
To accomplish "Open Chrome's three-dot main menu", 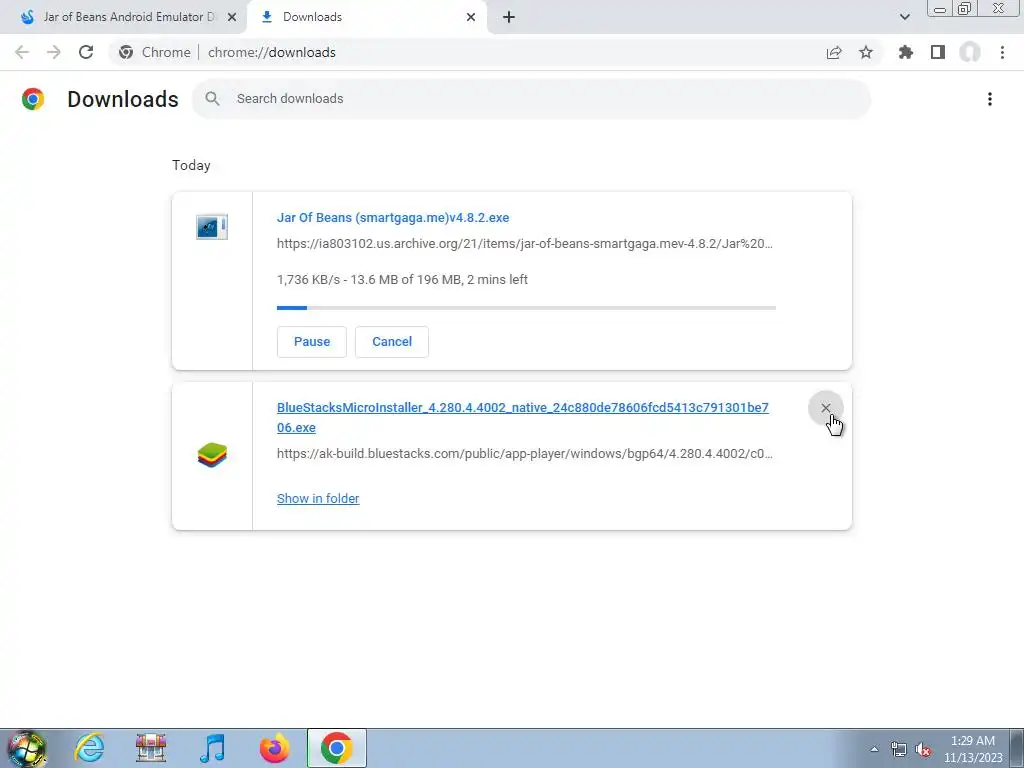I will coord(1002,52).
